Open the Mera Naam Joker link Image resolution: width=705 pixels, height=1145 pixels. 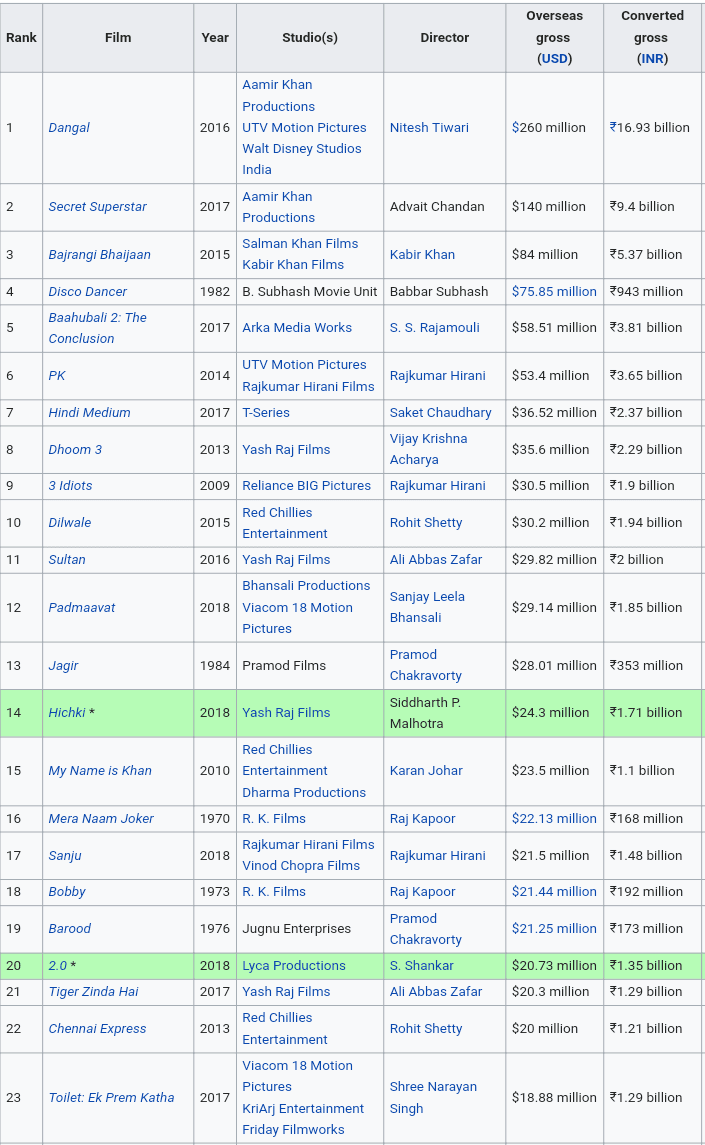(x=101, y=819)
